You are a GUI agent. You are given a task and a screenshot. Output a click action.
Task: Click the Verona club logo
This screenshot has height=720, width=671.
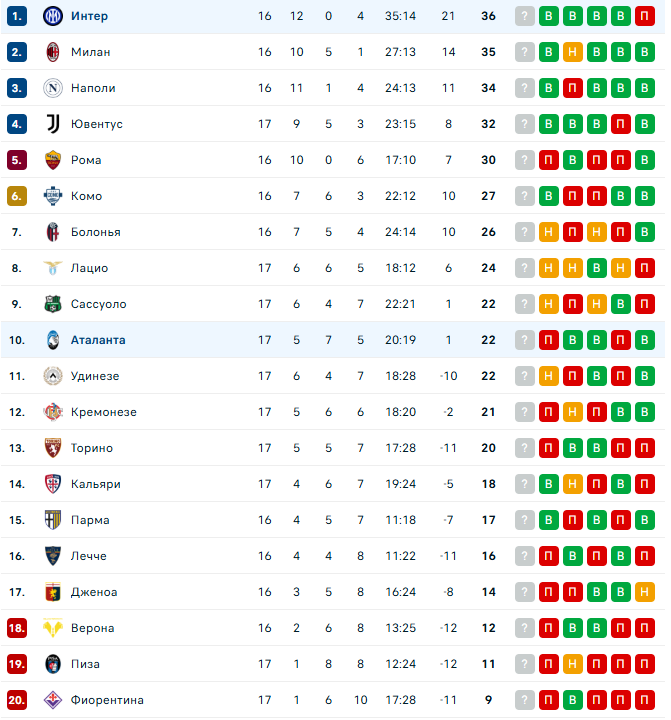(x=53, y=628)
